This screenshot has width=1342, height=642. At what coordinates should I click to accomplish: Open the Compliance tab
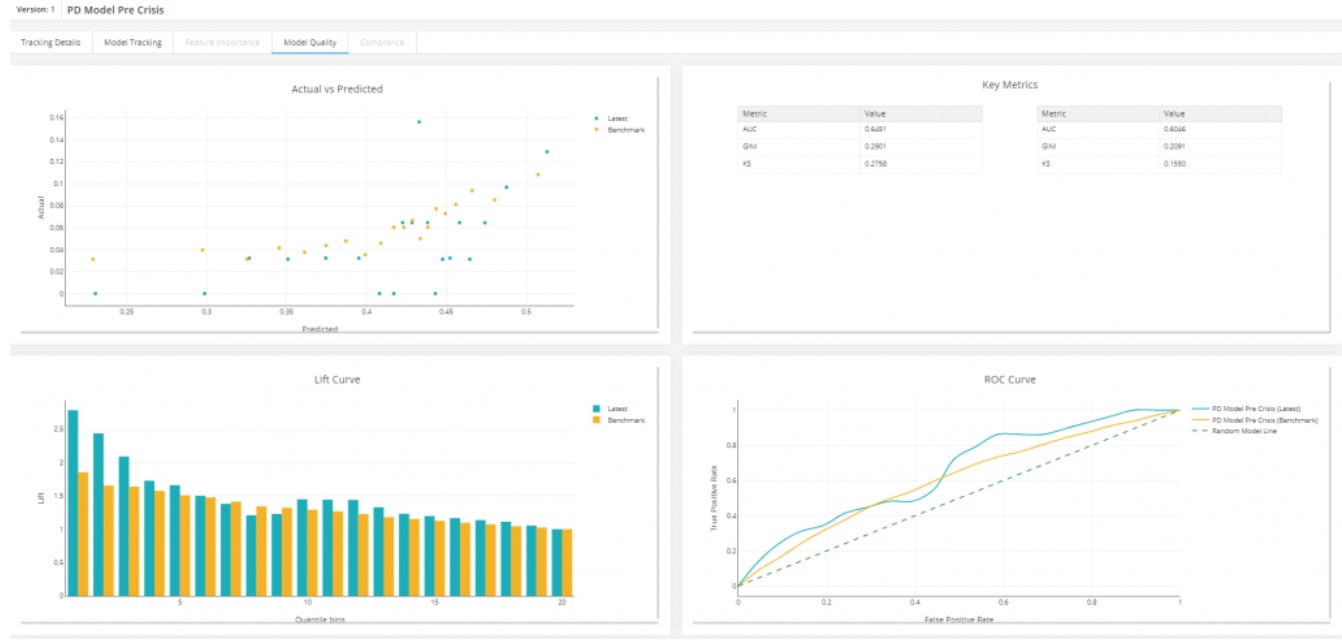382,43
